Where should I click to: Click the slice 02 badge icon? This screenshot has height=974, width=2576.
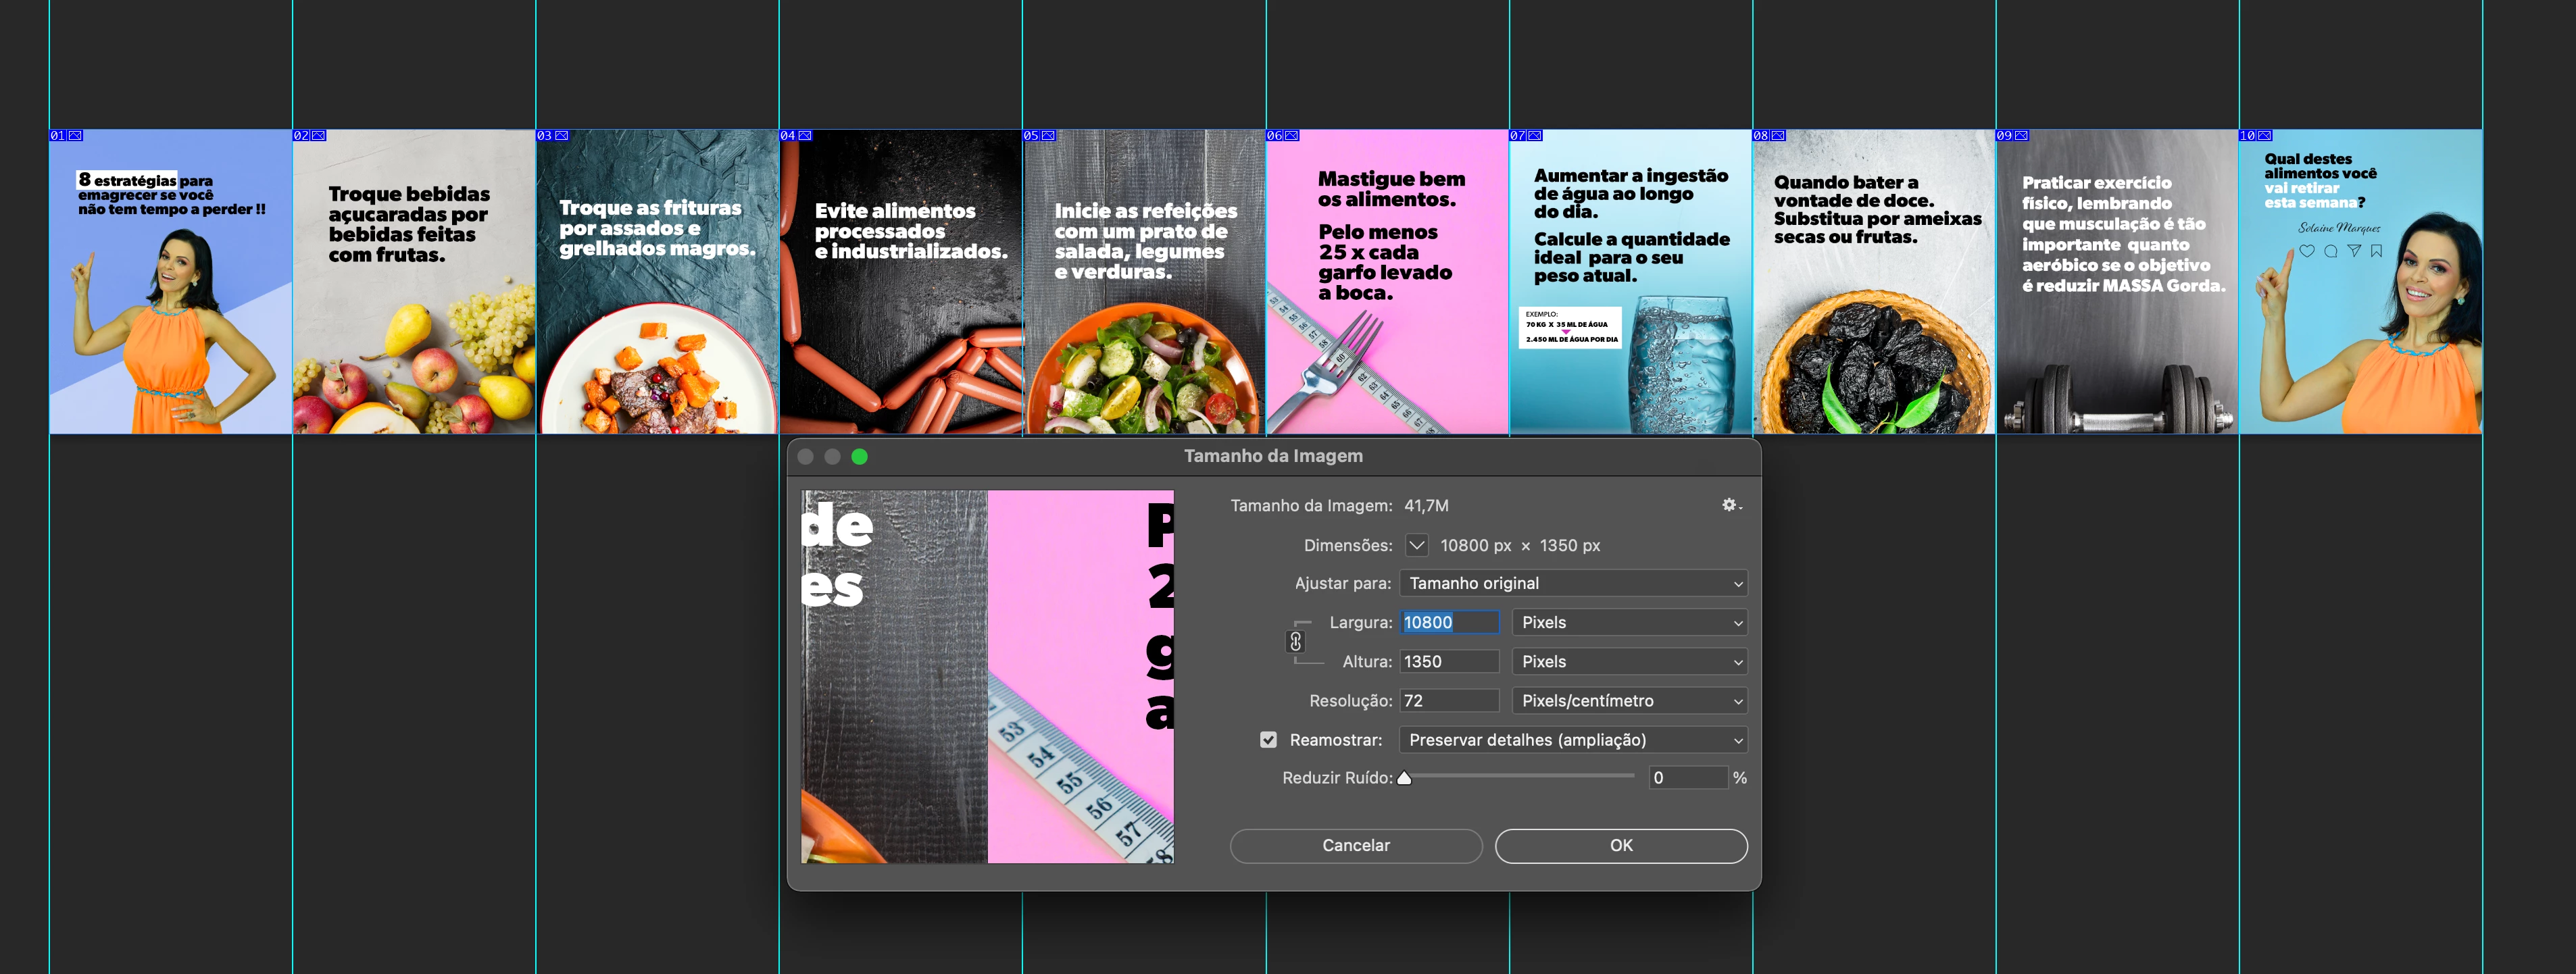pyautogui.click(x=318, y=136)
